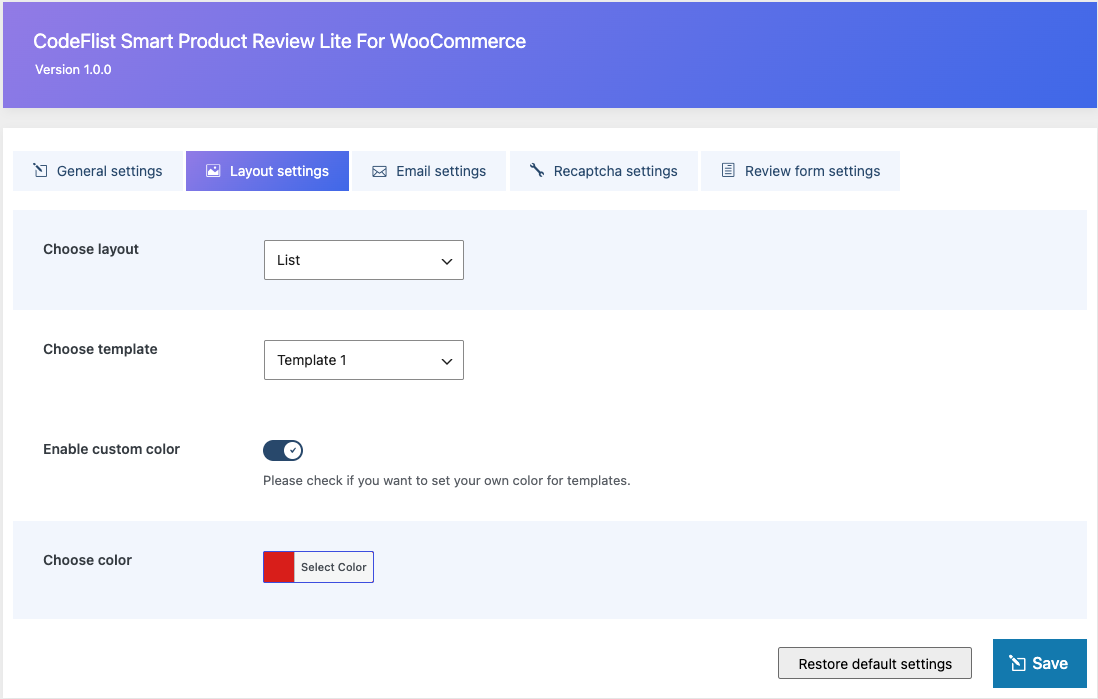Click the General settings tab icon
The height and width of the screenshot is (699, 1098).
coord(41,170)
